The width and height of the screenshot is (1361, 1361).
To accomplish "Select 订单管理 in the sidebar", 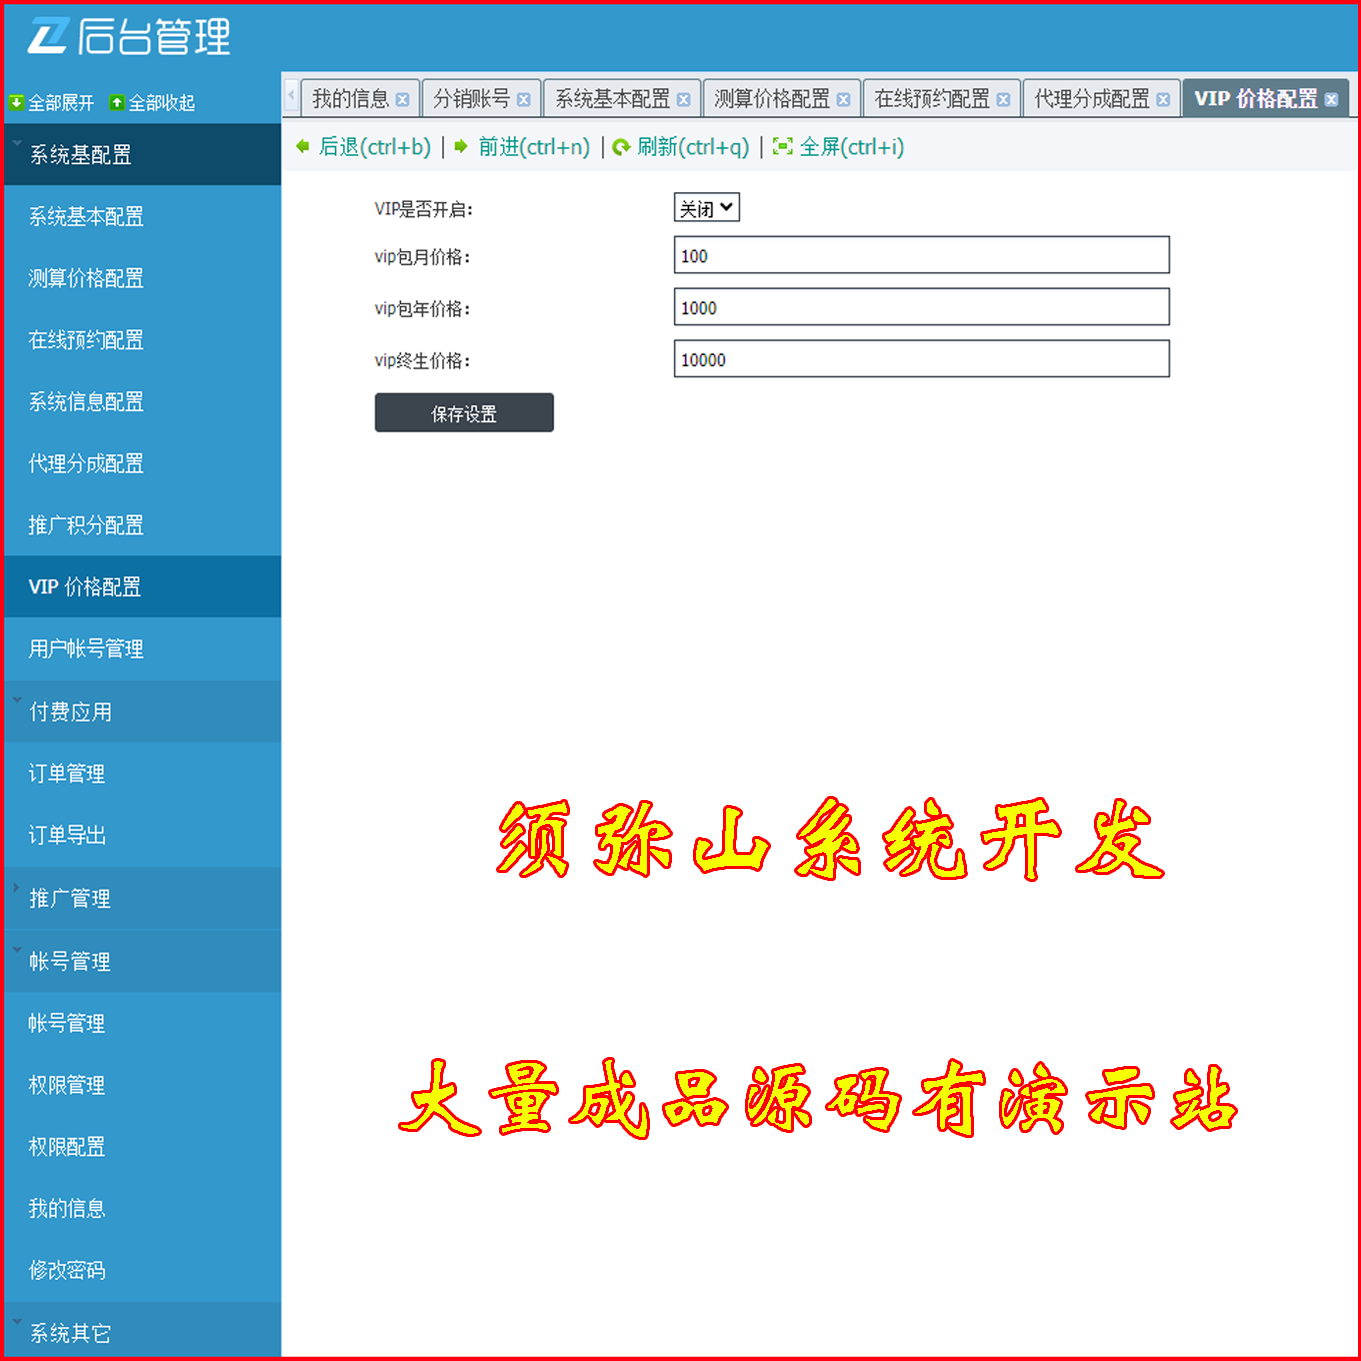I will click(64, 773).
